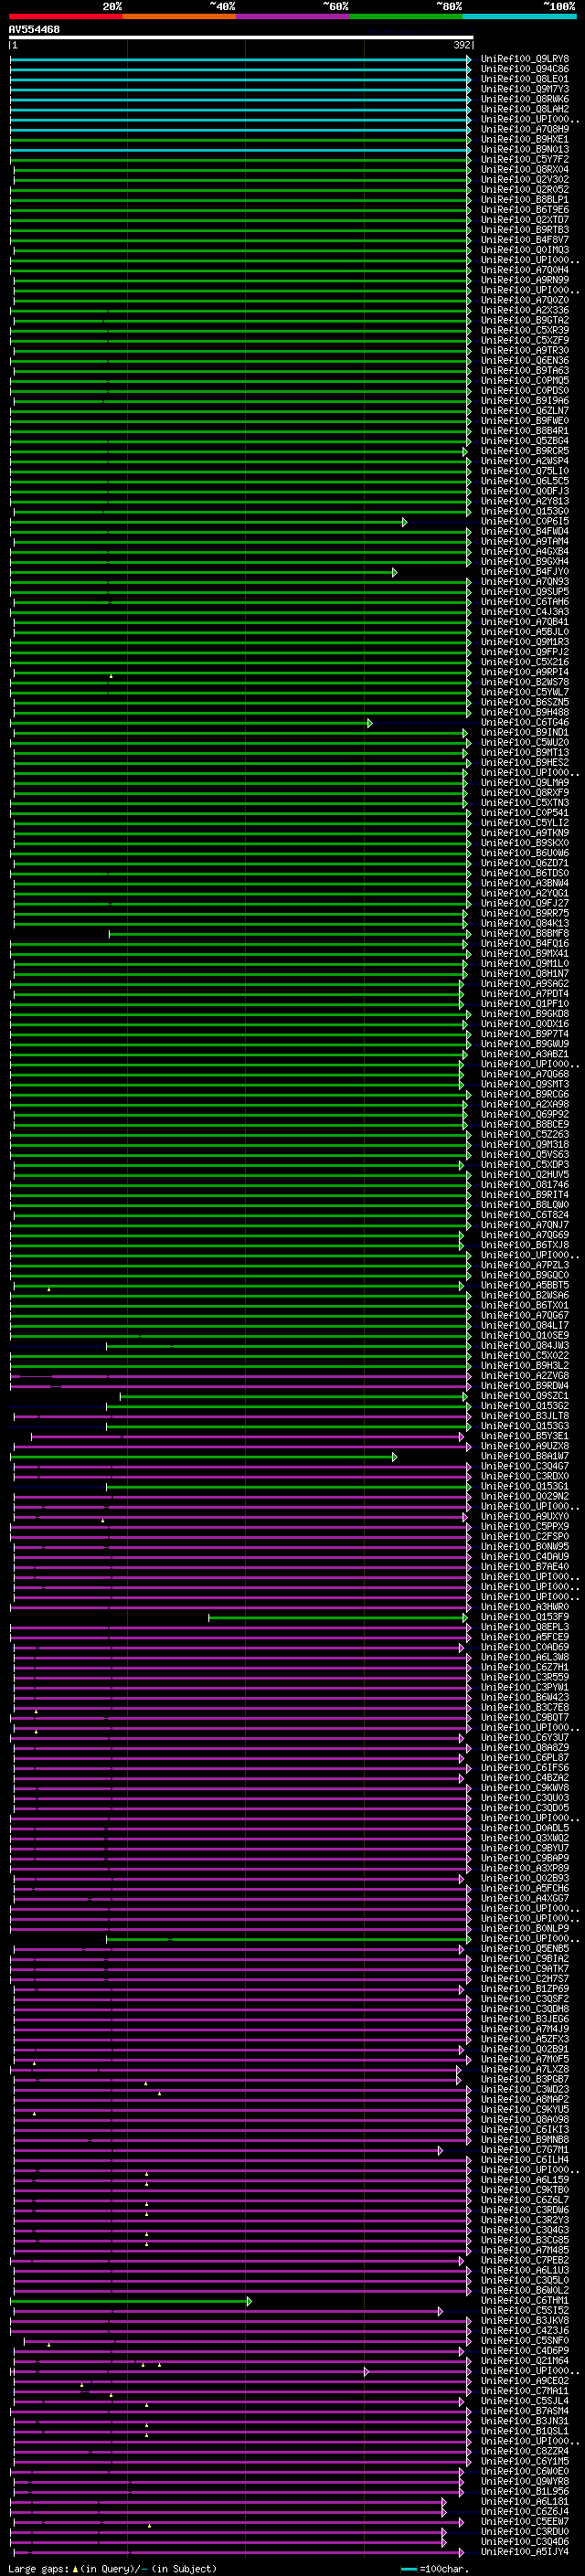Click hit label UniRef100_A9TR30
Screen dimensions: 585x2576
click(x=525, y=350)
